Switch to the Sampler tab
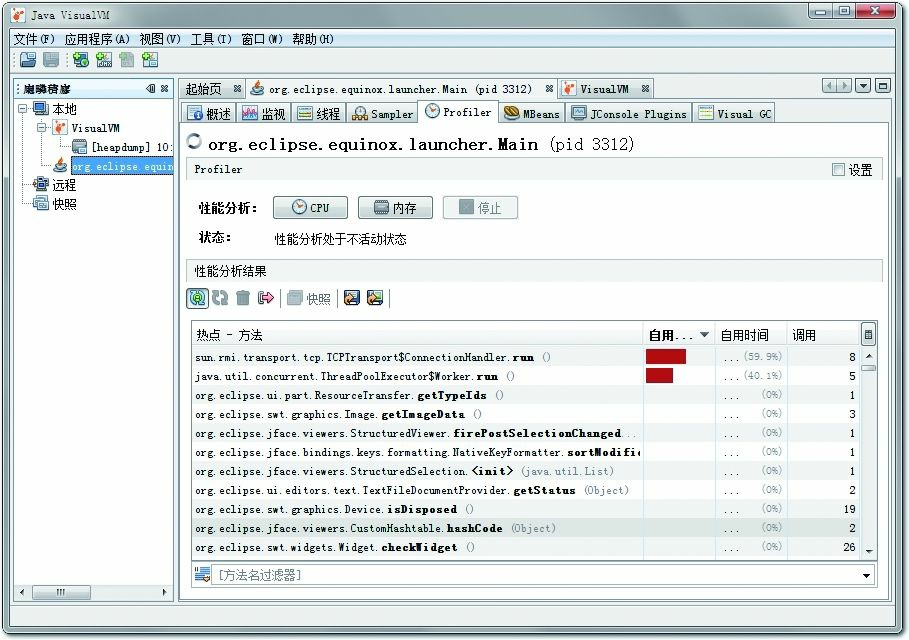Screen dimensions: 909x640 click(383, 114)
